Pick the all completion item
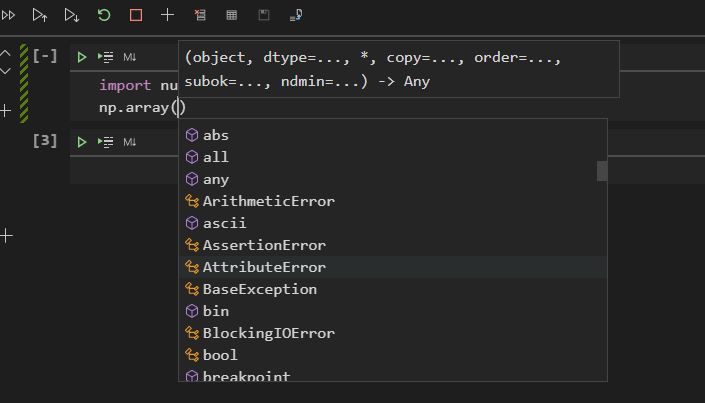Viewport: 705px width, 403px height. pyautogui.click(x=393, y=157)
